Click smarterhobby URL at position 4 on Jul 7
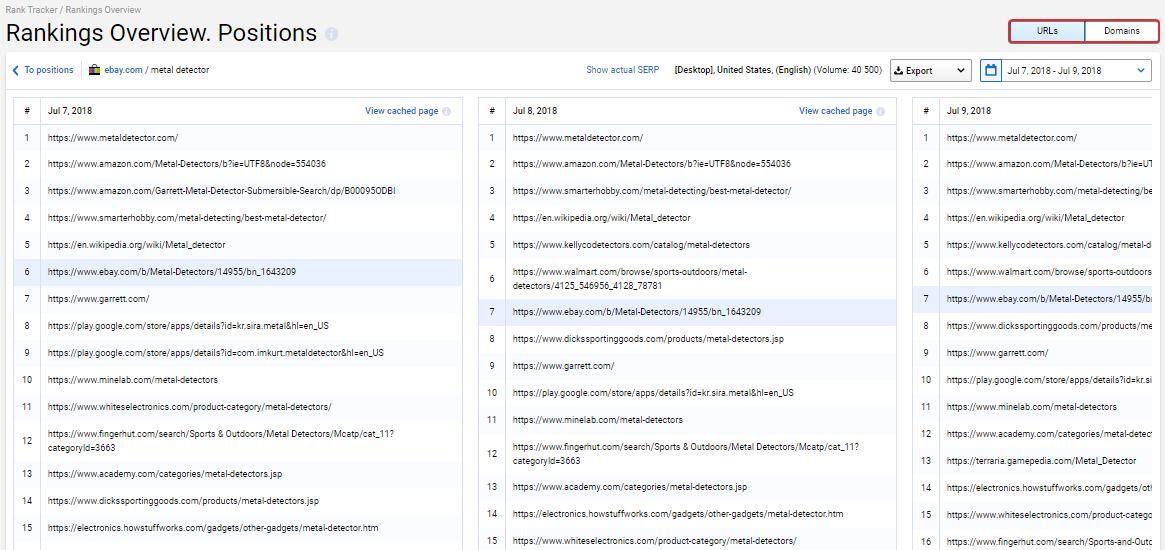Screen dimensions: 1165x550 186,218
